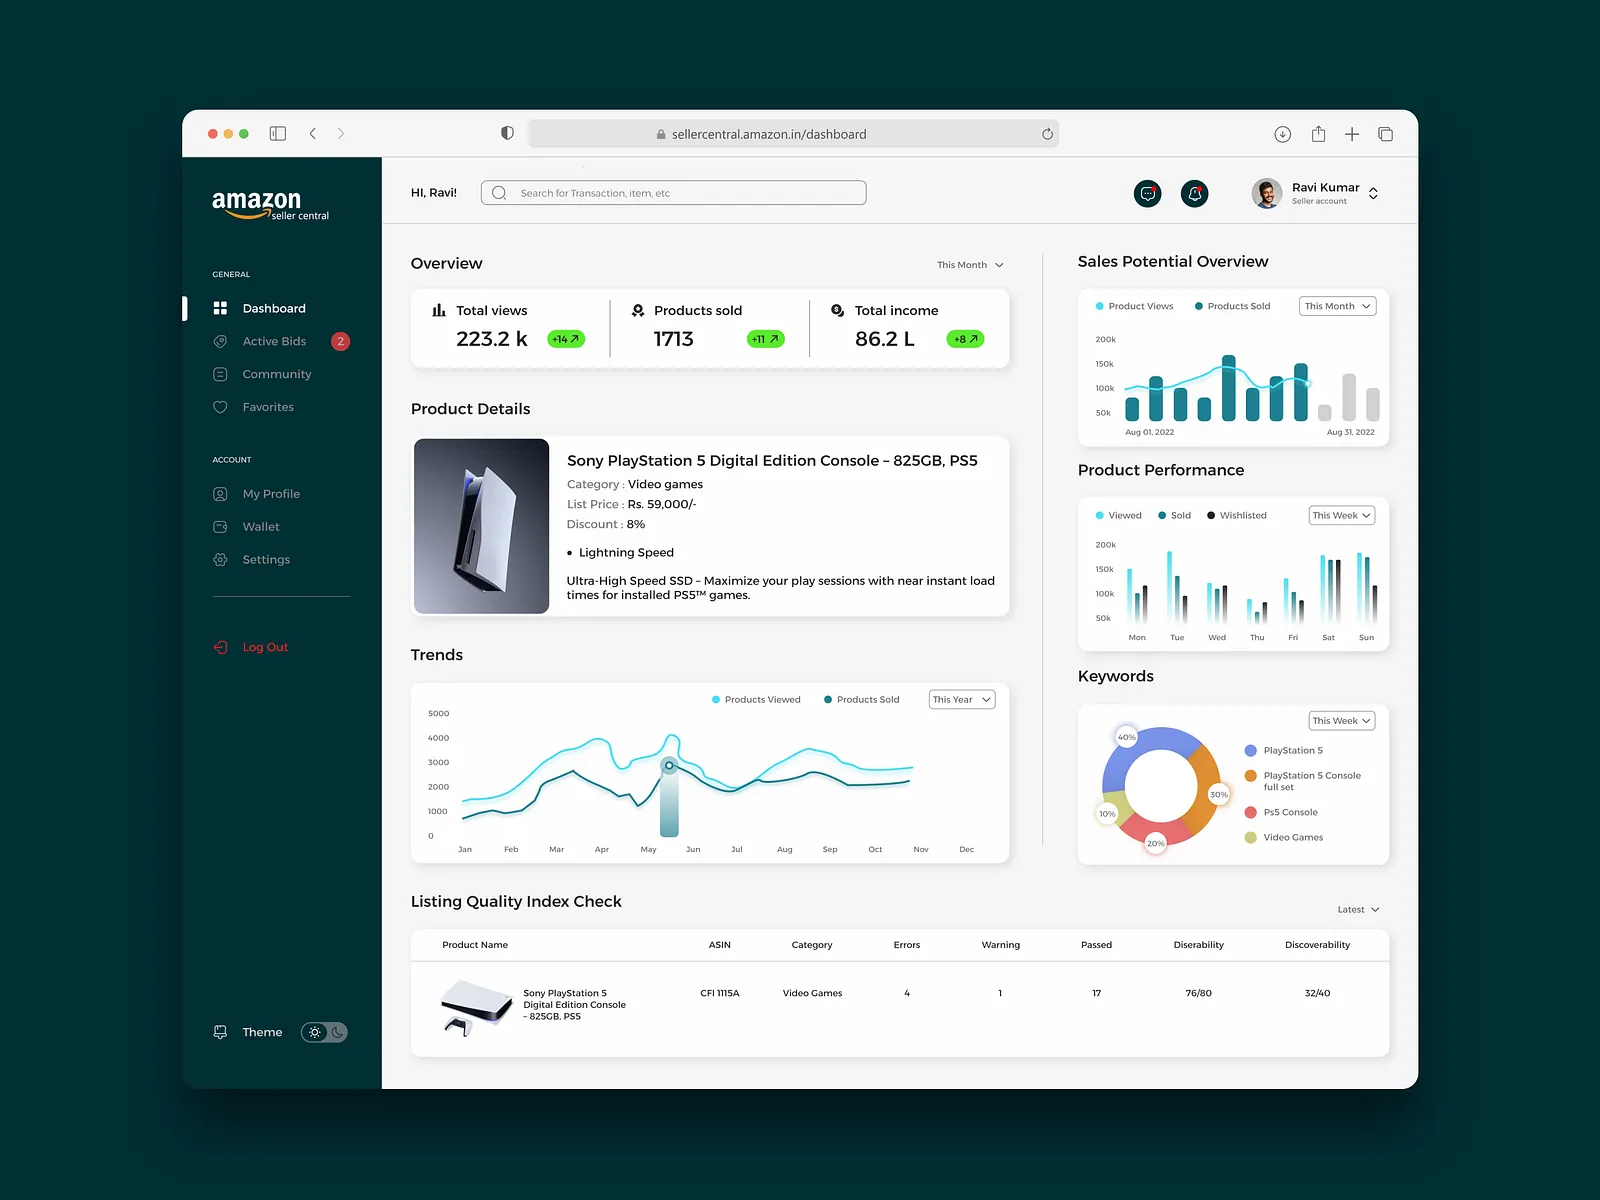Viewport: 1600px width, 1200px height.
Task: Toggle the browser sidebar icon
Action: (x=278, y=134)
